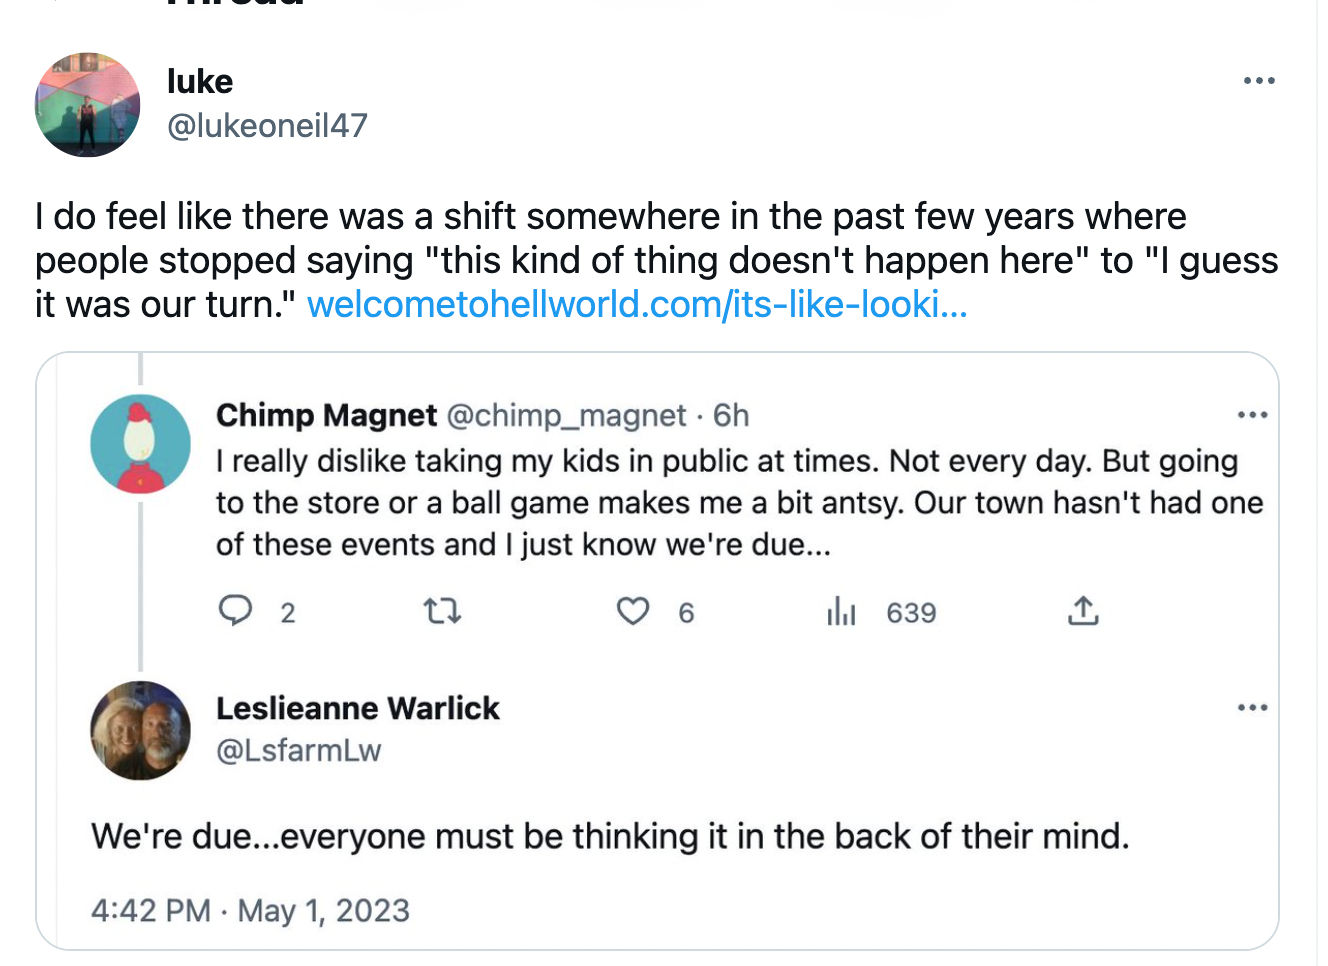Open more options on Leslieanne Warlick's tweet
The width and height of the screenshot is (1328, 966).
pyautogui.click(x=1252, y=708)
